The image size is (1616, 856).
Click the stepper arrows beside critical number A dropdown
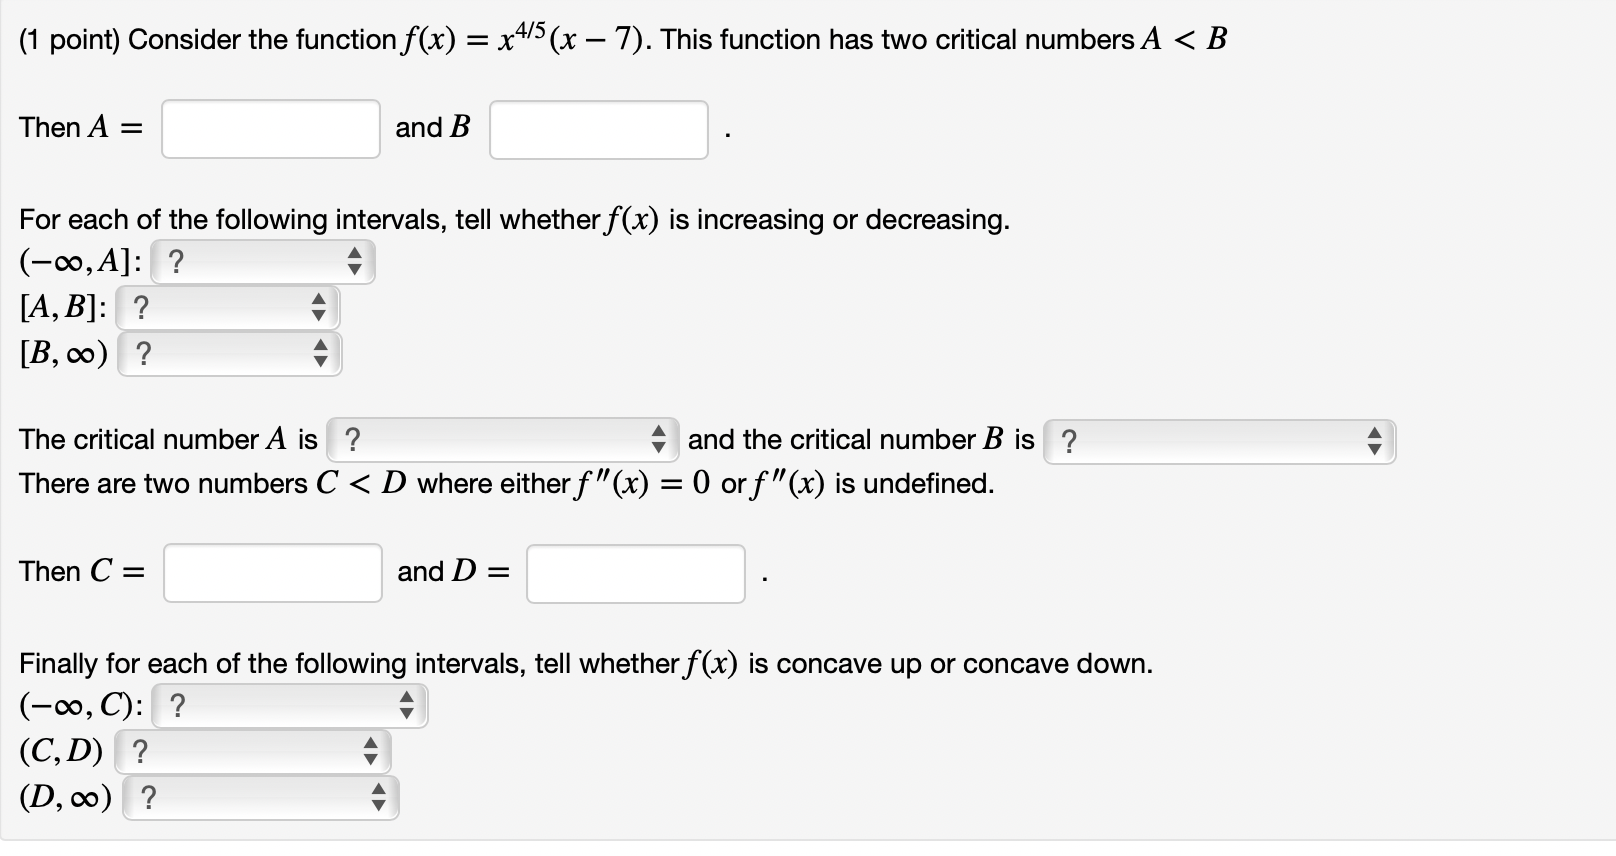coord(660,438)
